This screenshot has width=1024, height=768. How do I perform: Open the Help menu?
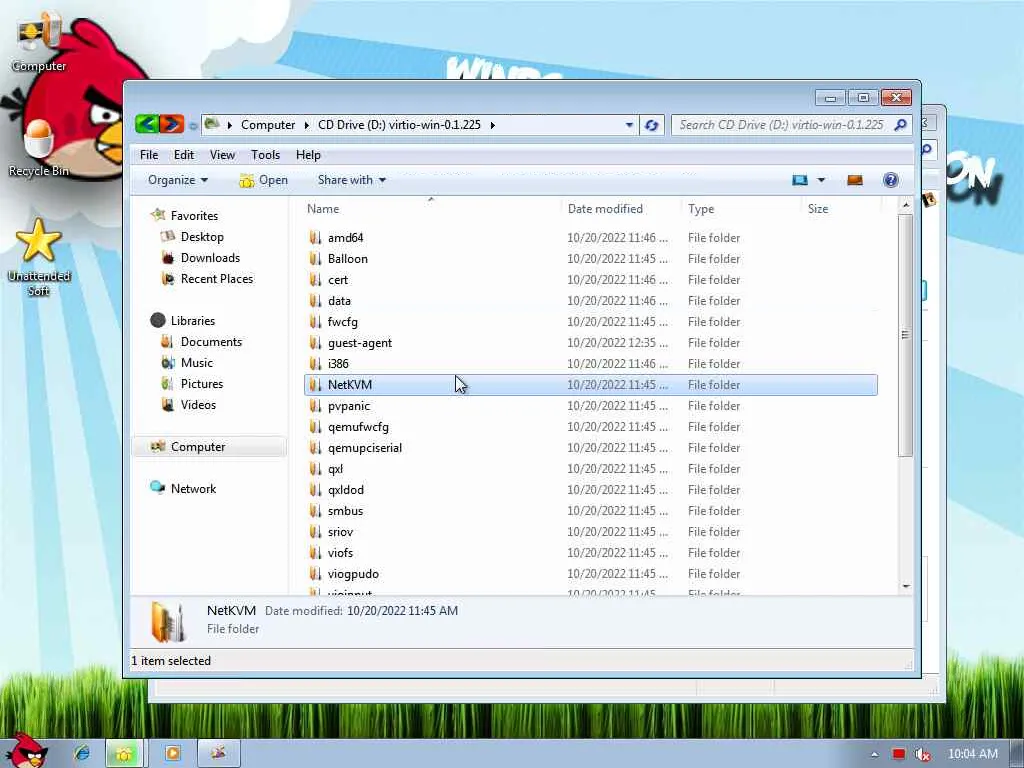[308, 155]
